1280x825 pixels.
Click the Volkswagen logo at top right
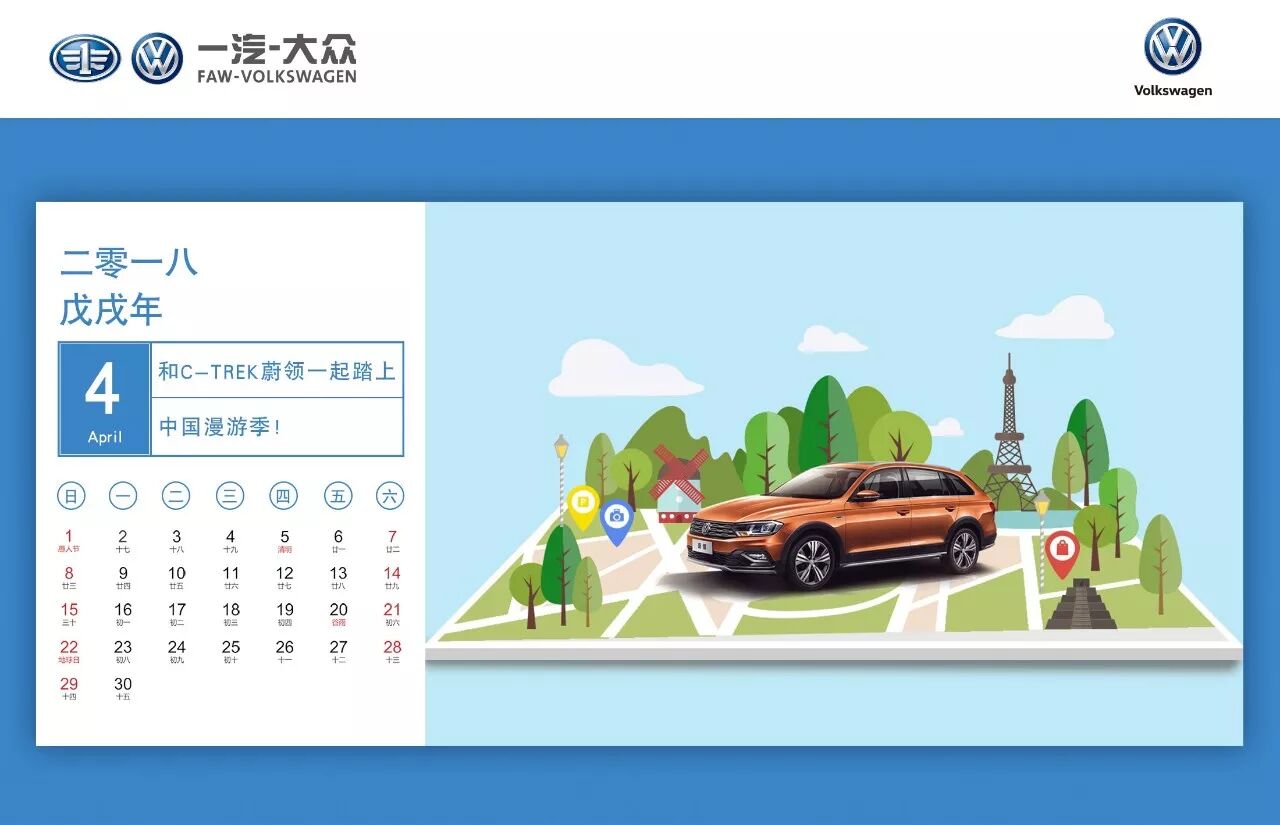[1173, 46]
